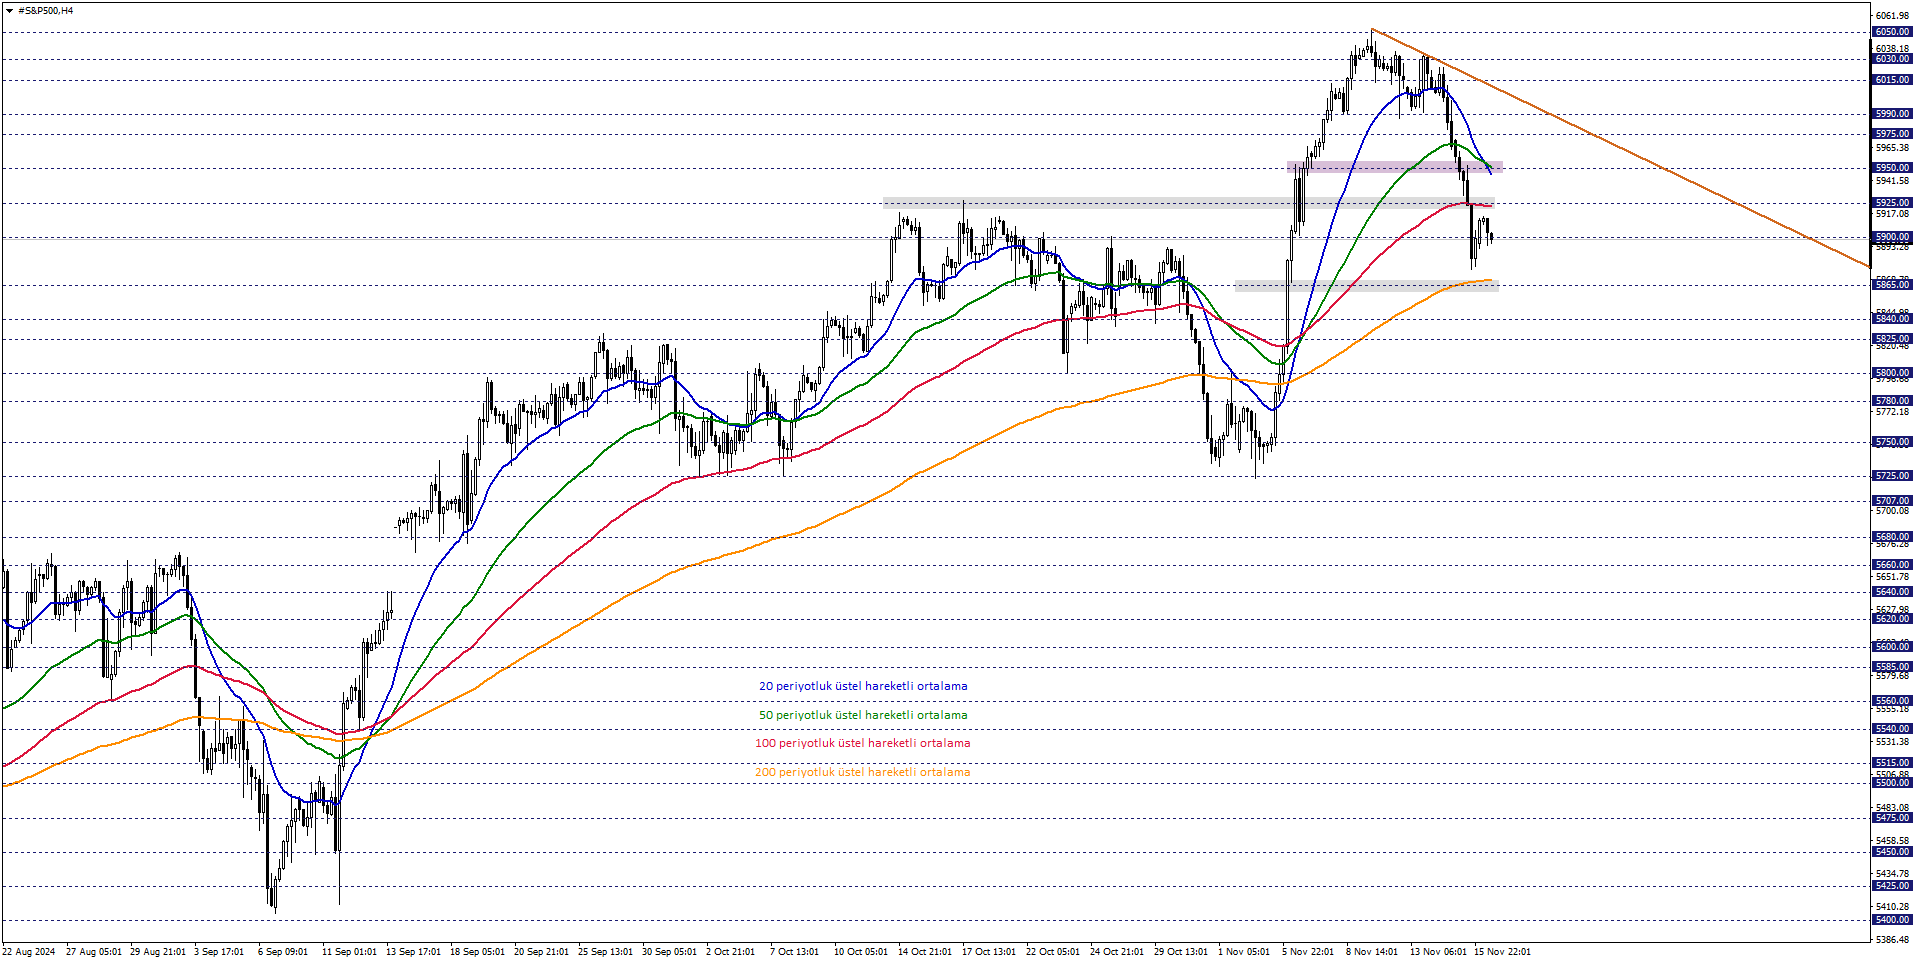This screenshot has height=963, width=1916.
Task: Click the 5990.00 price level label
Action: 1892,114
